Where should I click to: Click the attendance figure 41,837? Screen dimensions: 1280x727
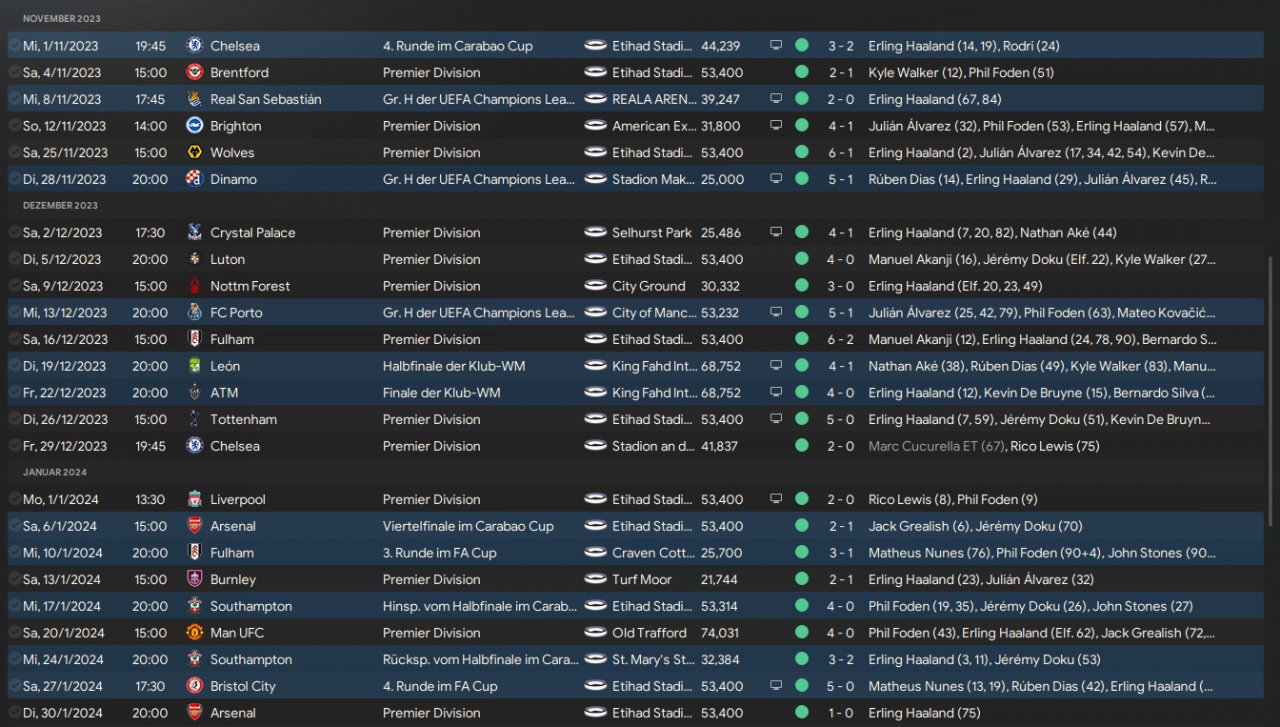(721, 446)
